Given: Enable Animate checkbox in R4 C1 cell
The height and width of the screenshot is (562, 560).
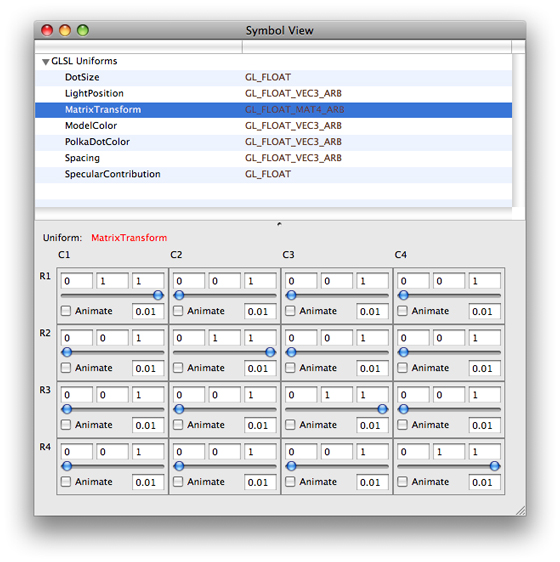Looking at the screenshot, I should pos(66,482).
